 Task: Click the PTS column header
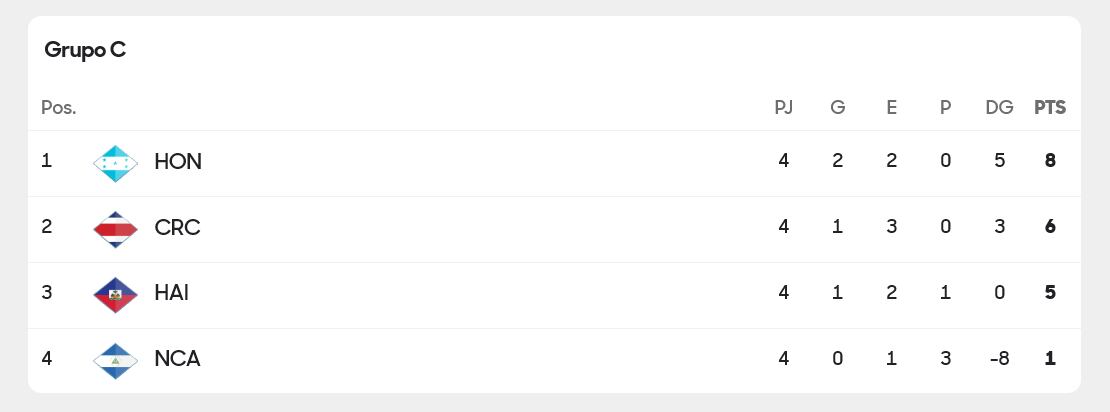[1050, 107]
